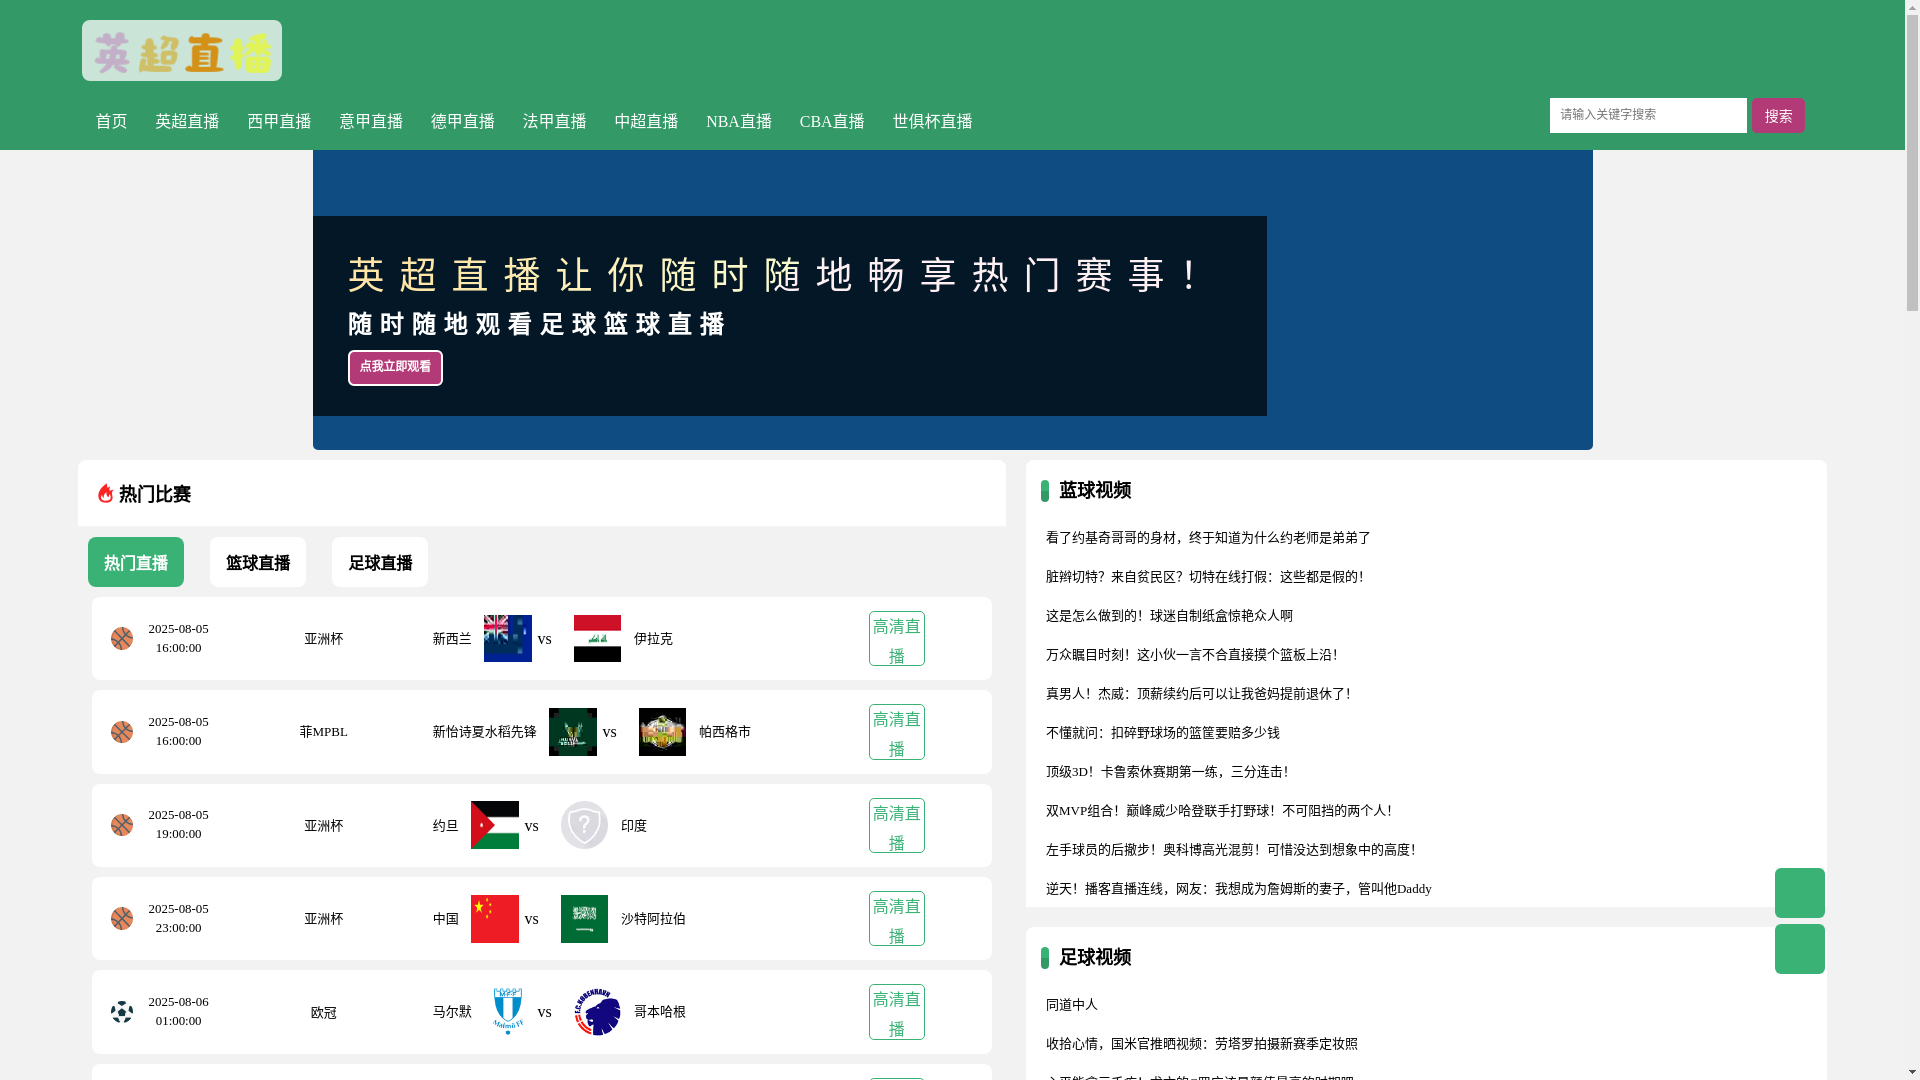Click the 篮球视频 section heading

[x=1095, y=490]
